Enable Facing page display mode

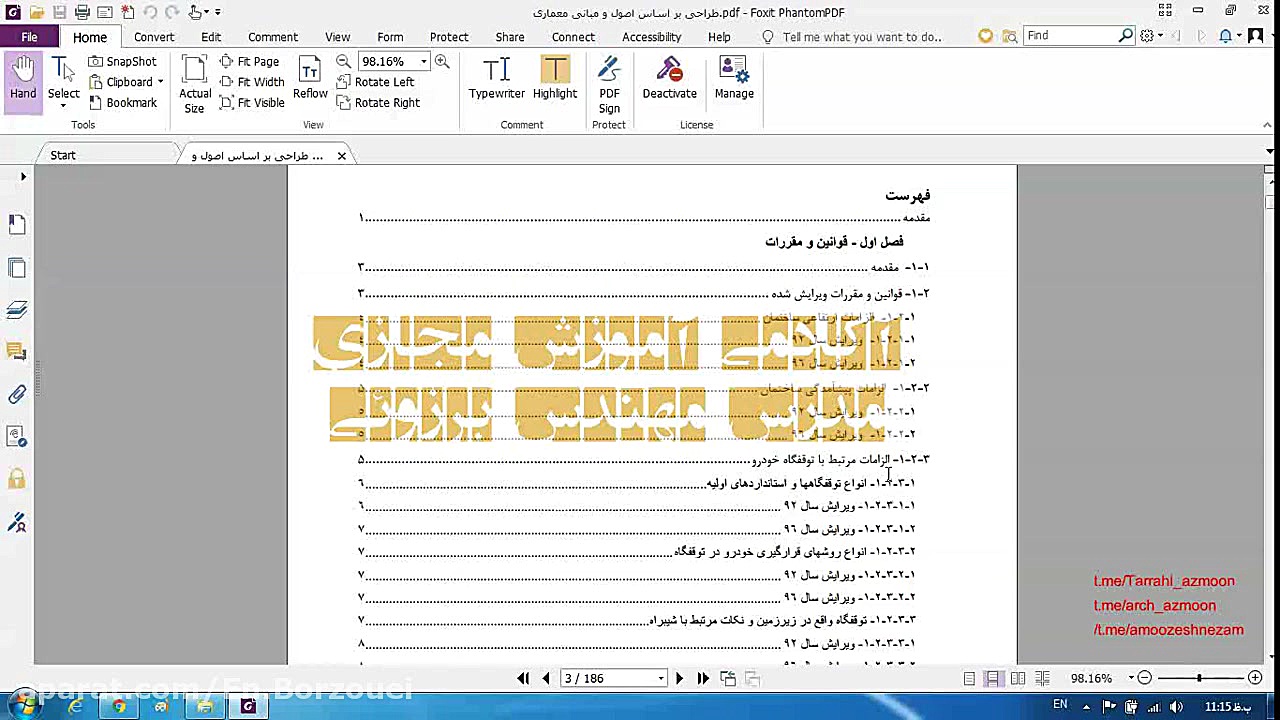coord(1018,678)
